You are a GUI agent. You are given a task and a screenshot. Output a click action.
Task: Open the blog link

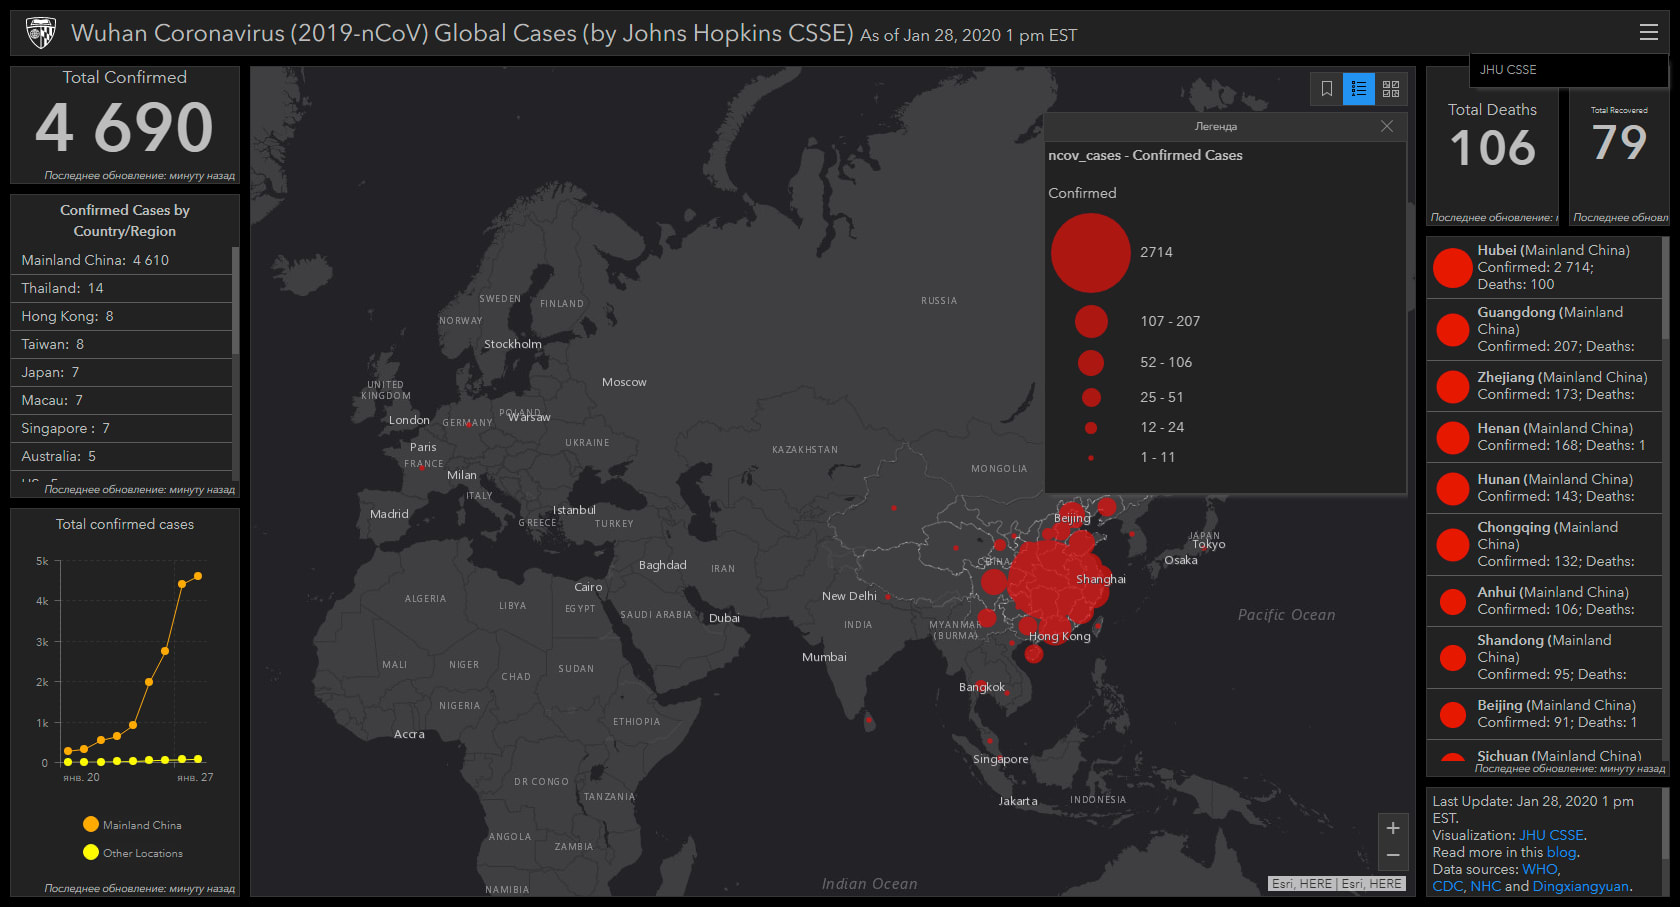pos(1561,852)
